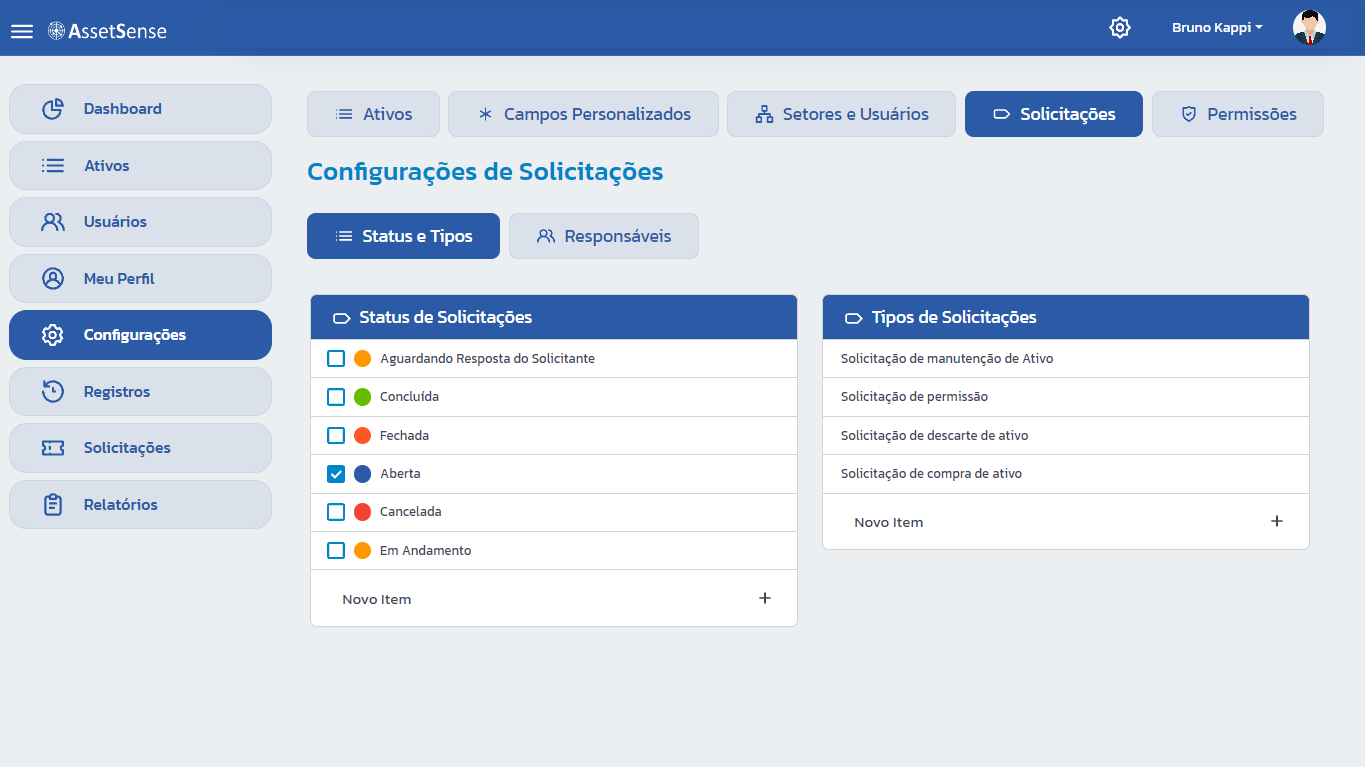Click the Solicitações ticket icon in sidebar
This screenshot has height=767, width=1365.
(x=53, y=448)
